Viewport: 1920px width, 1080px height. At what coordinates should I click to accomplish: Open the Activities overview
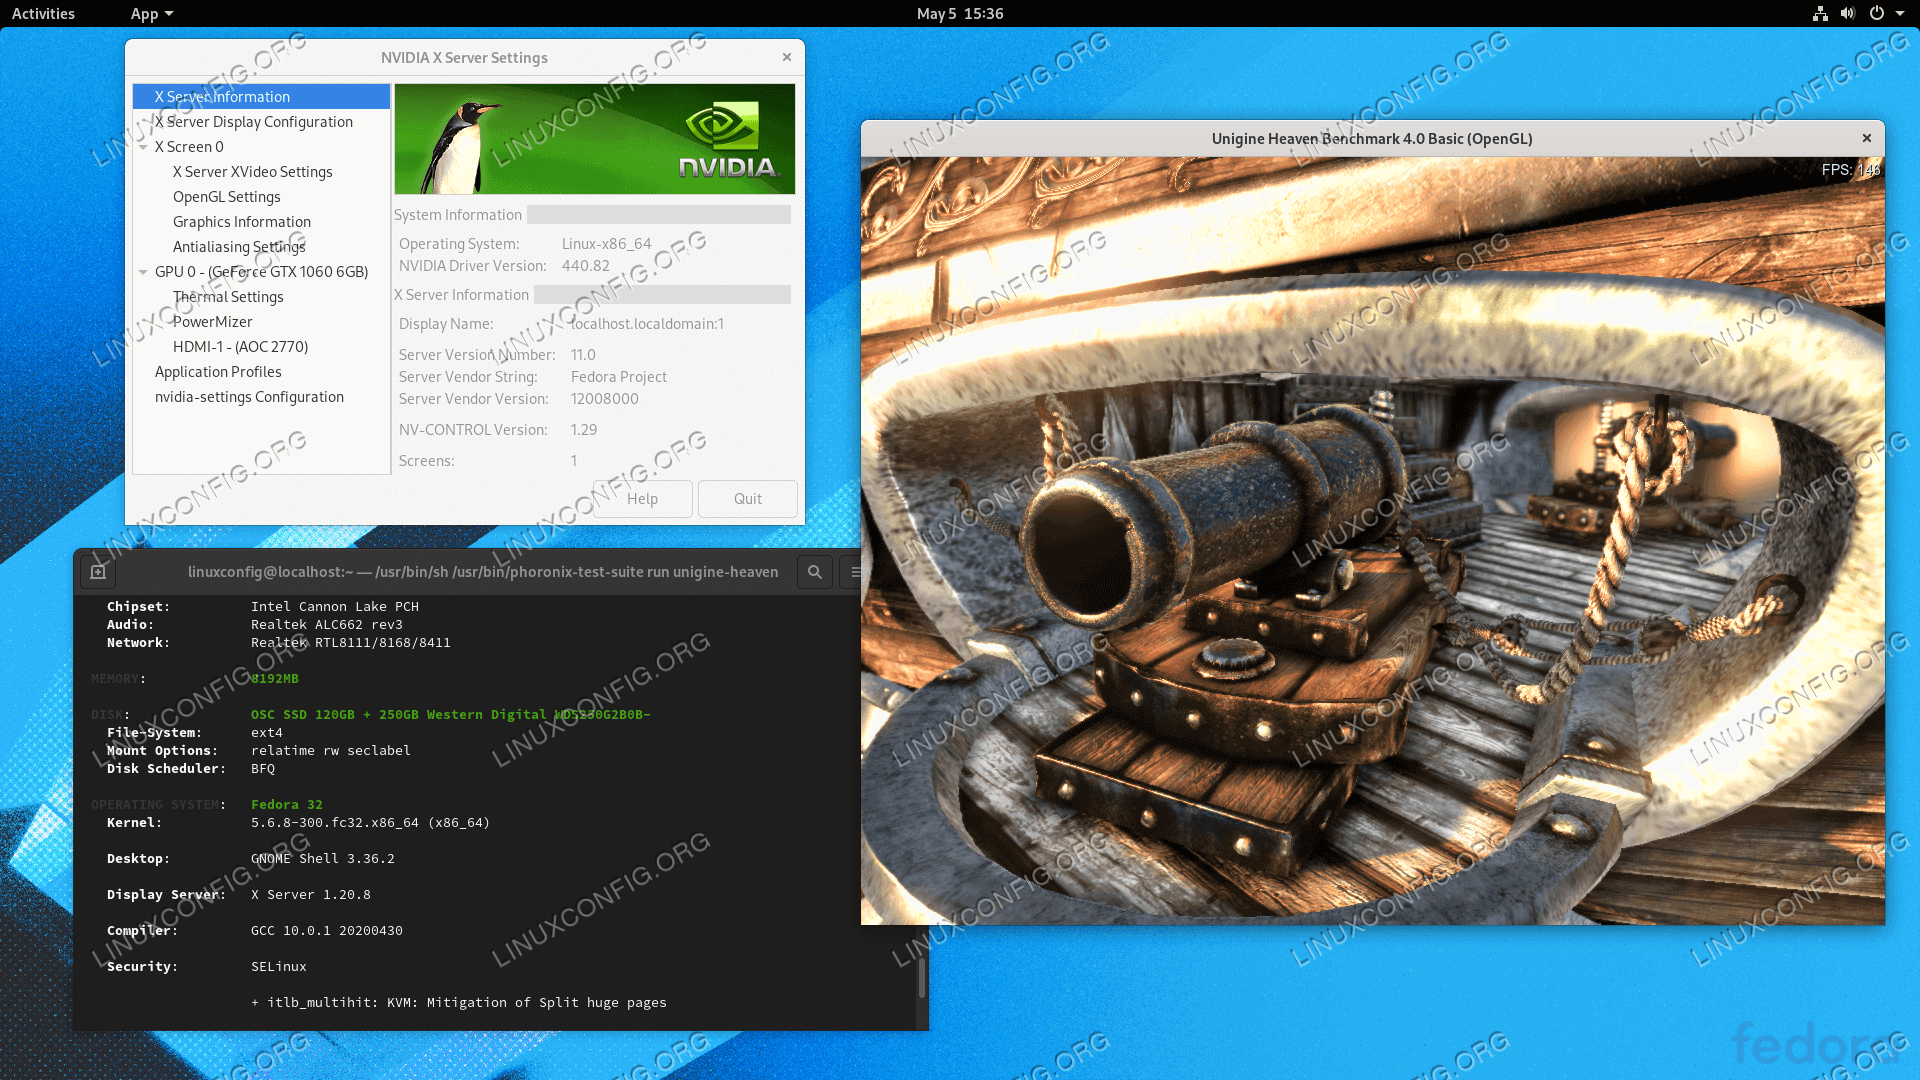pyautogui.click(x=43, y=14)
